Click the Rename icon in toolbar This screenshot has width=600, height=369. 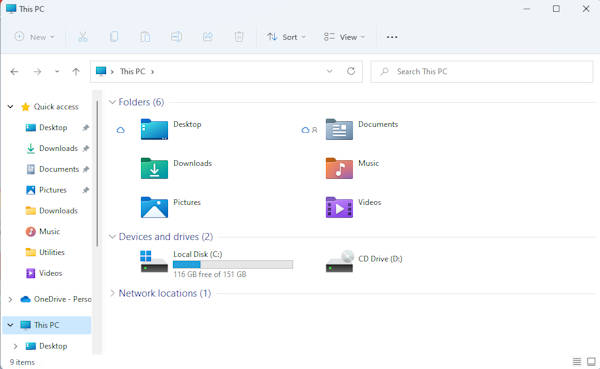176,37
